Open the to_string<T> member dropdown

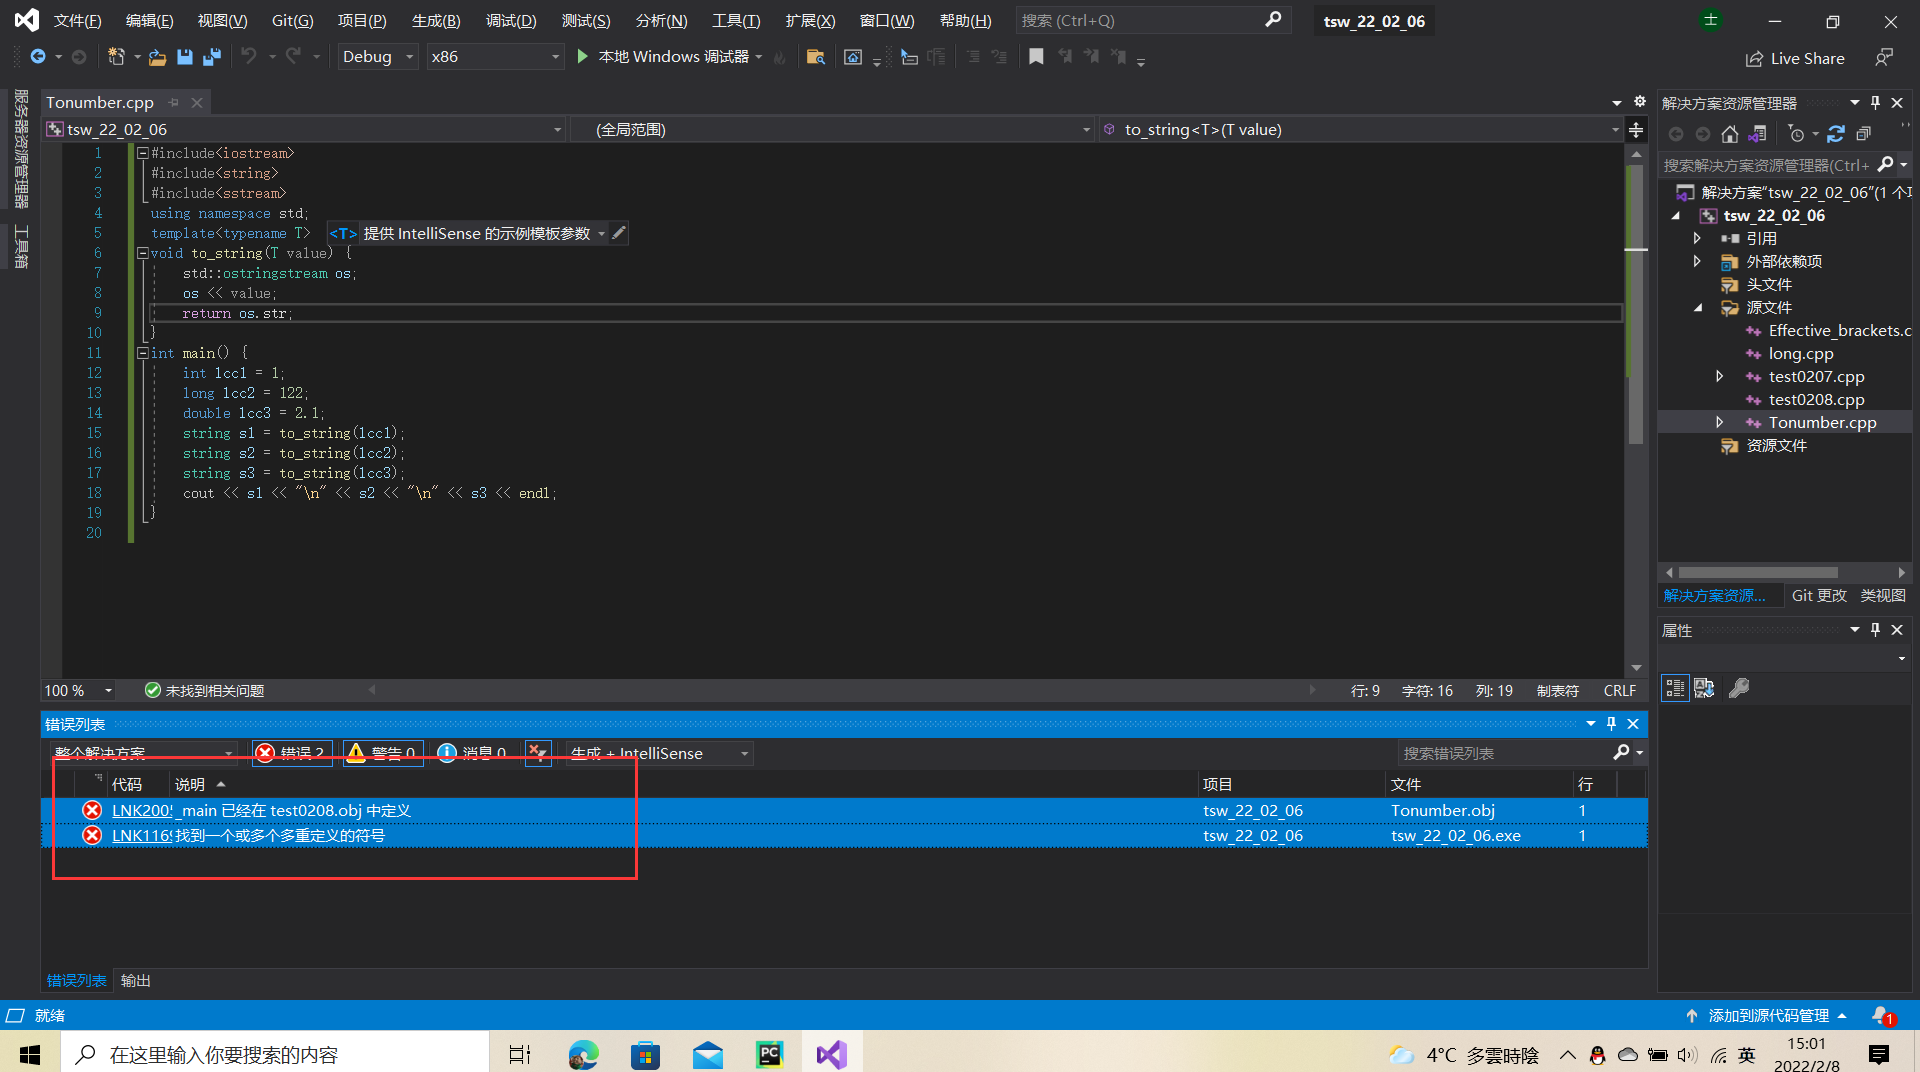click(x=1360, y=130)
